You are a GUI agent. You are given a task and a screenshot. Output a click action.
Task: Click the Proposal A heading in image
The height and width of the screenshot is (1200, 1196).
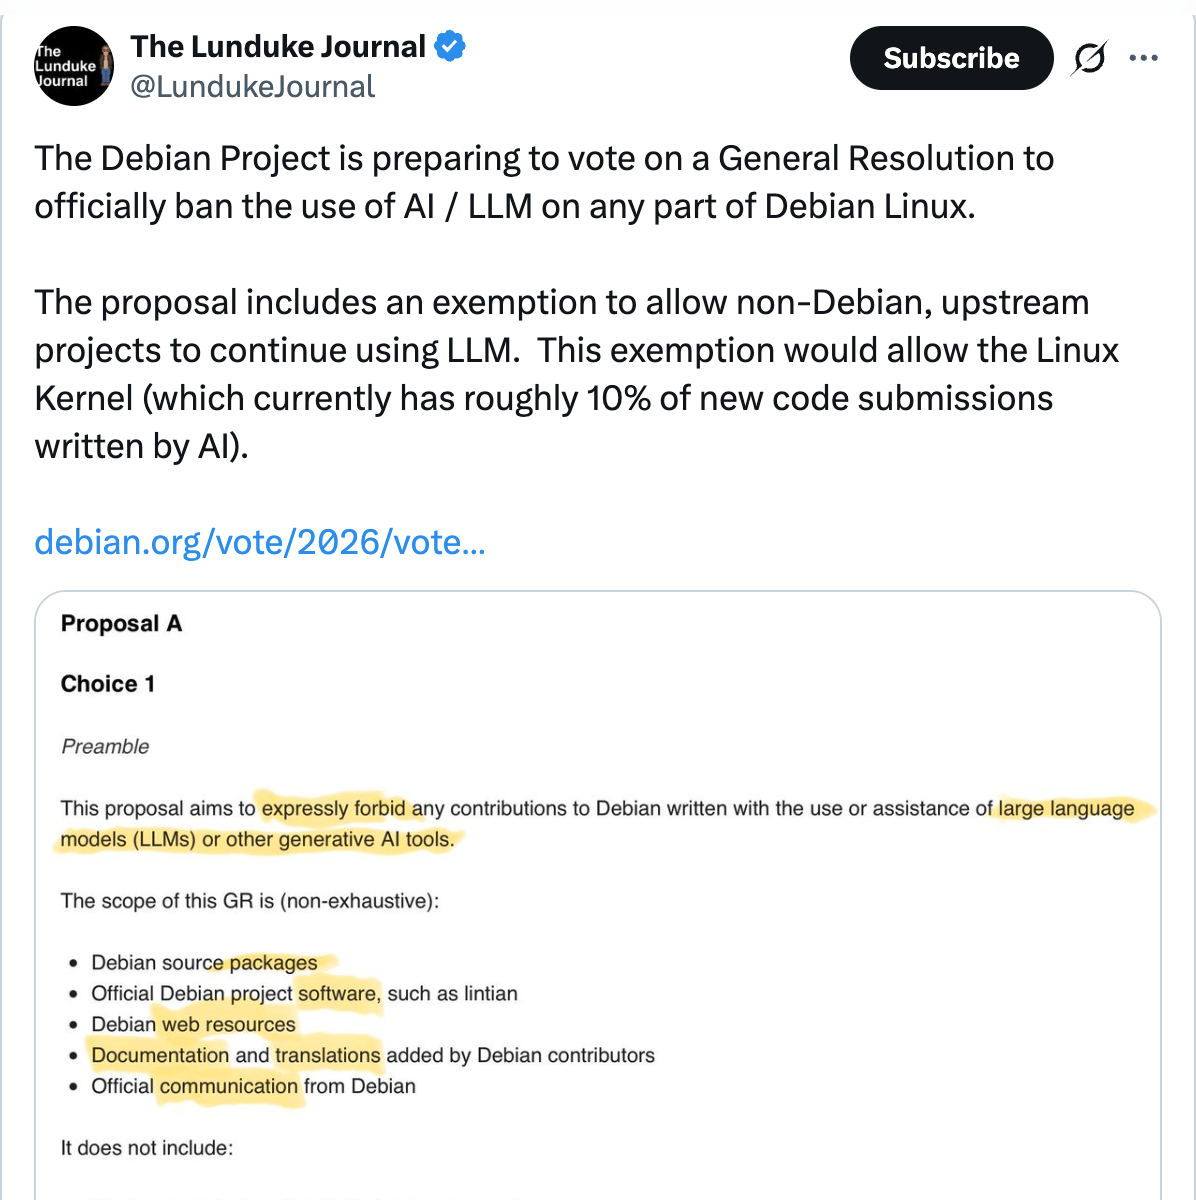(121, 624)
